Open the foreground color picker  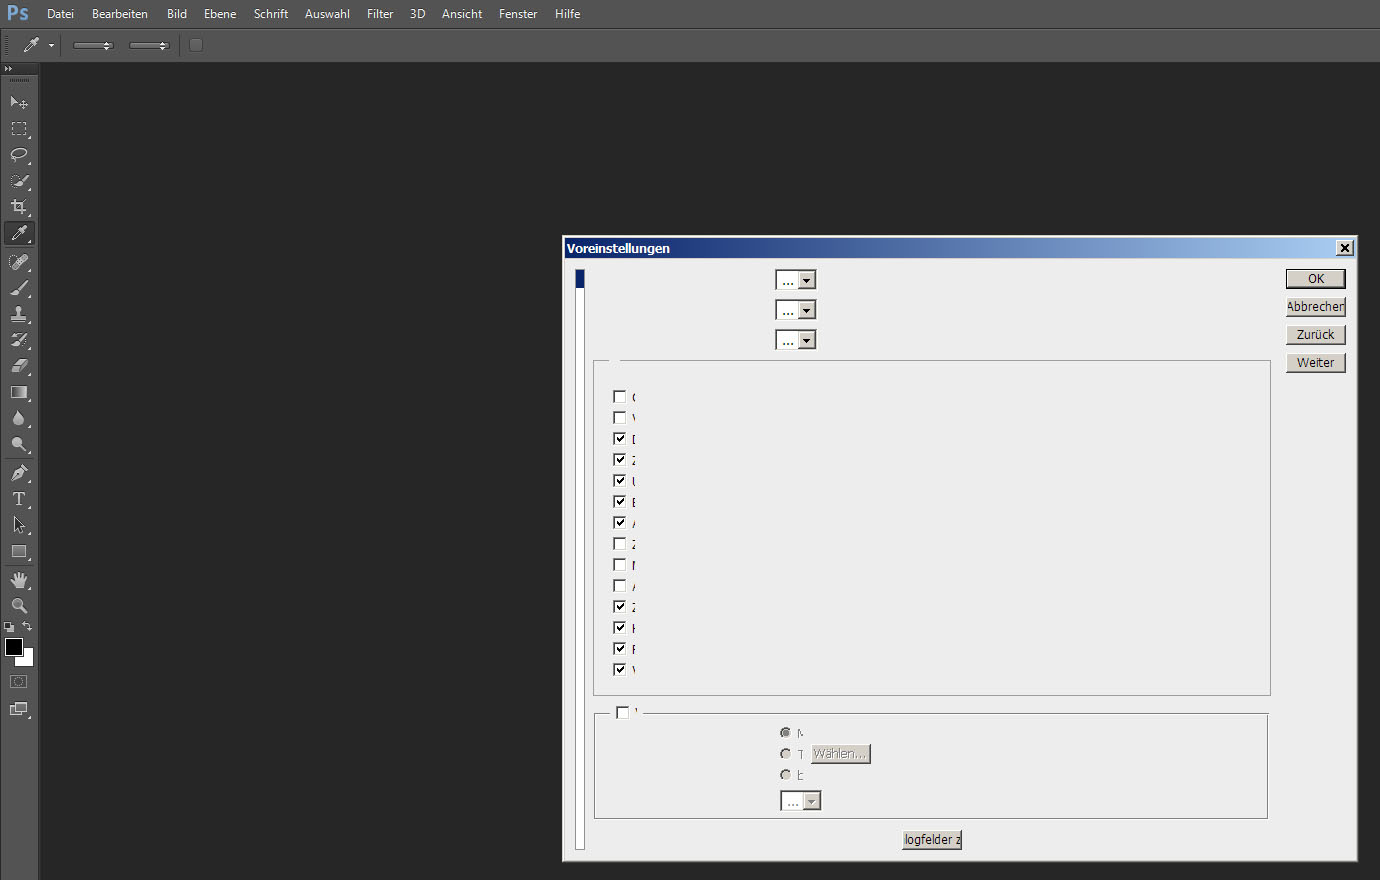coord(14,647)
